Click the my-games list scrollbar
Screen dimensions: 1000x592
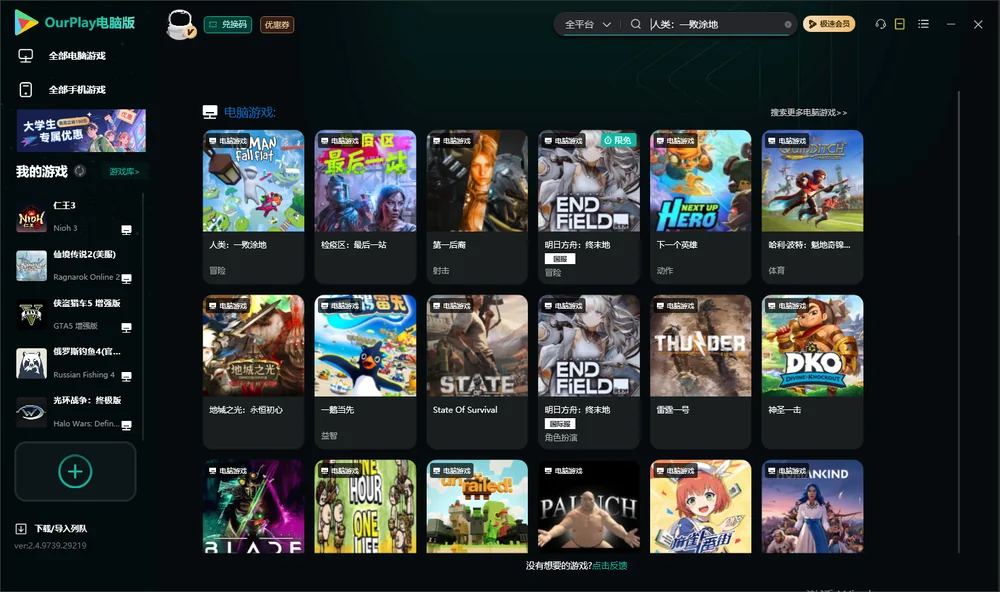coord(143,316)
